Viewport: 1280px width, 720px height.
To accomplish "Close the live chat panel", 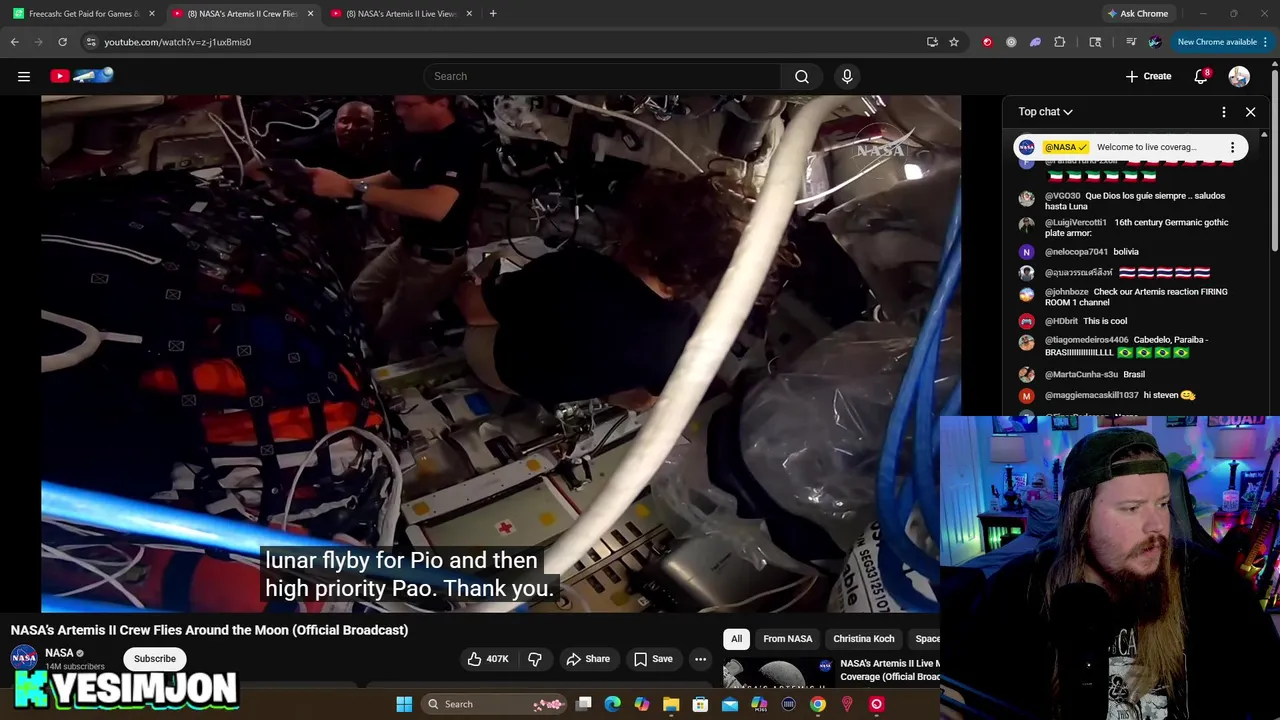I will 1250,112.
